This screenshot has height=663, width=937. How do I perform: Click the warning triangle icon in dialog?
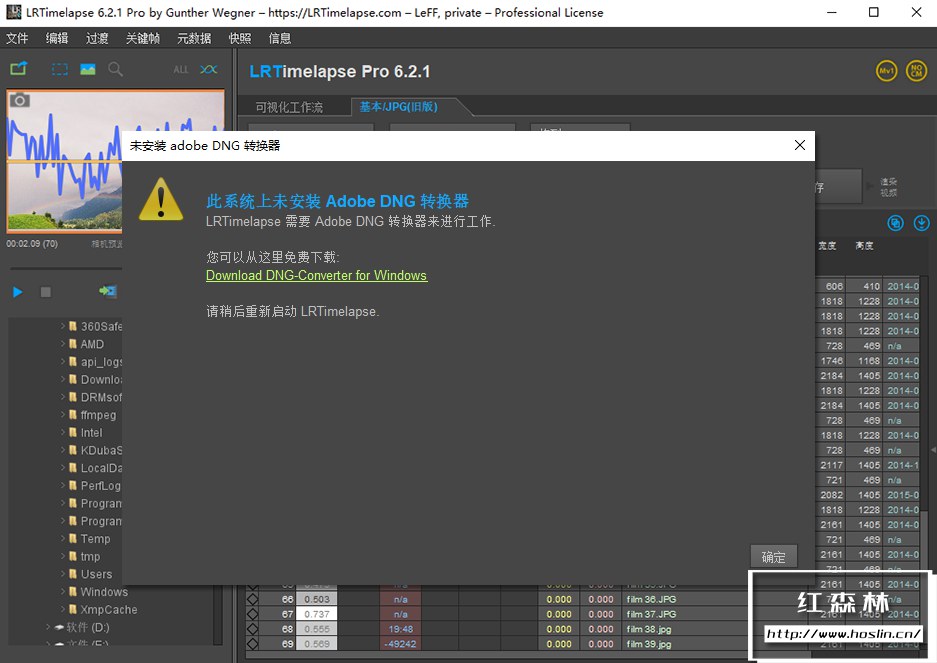(x=161, y=200)
